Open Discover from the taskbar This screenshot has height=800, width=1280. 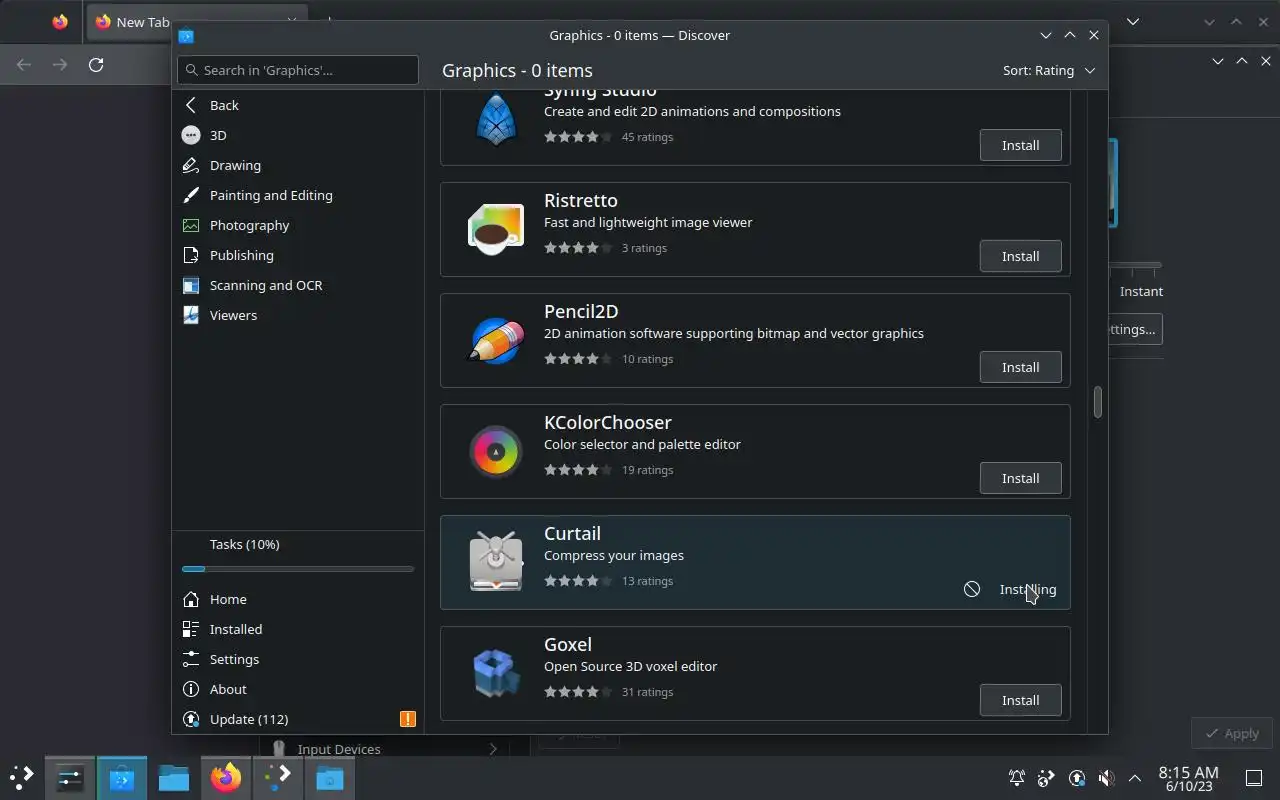click(x=122, y=777)
